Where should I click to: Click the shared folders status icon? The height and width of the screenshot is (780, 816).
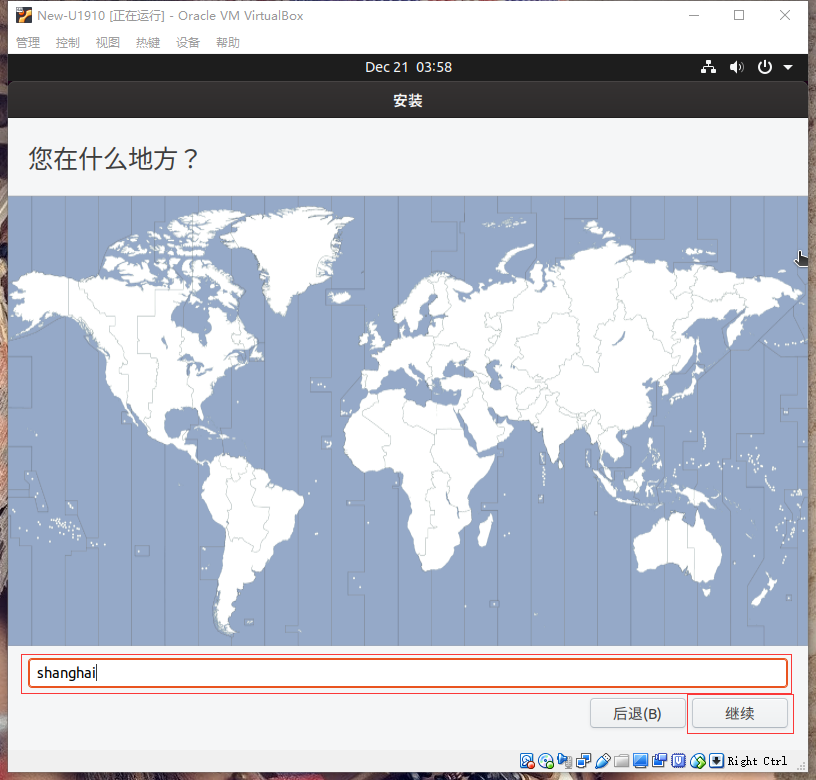(621, 761)
